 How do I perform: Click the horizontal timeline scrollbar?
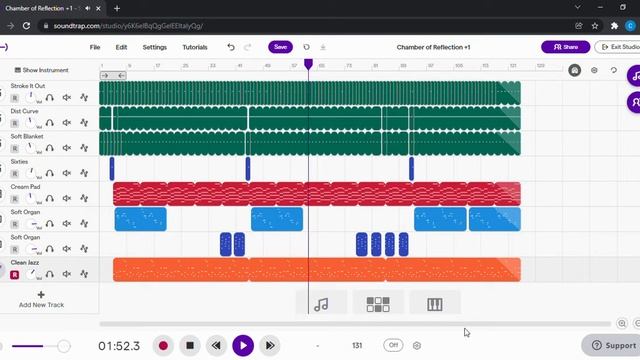(355, 324)
